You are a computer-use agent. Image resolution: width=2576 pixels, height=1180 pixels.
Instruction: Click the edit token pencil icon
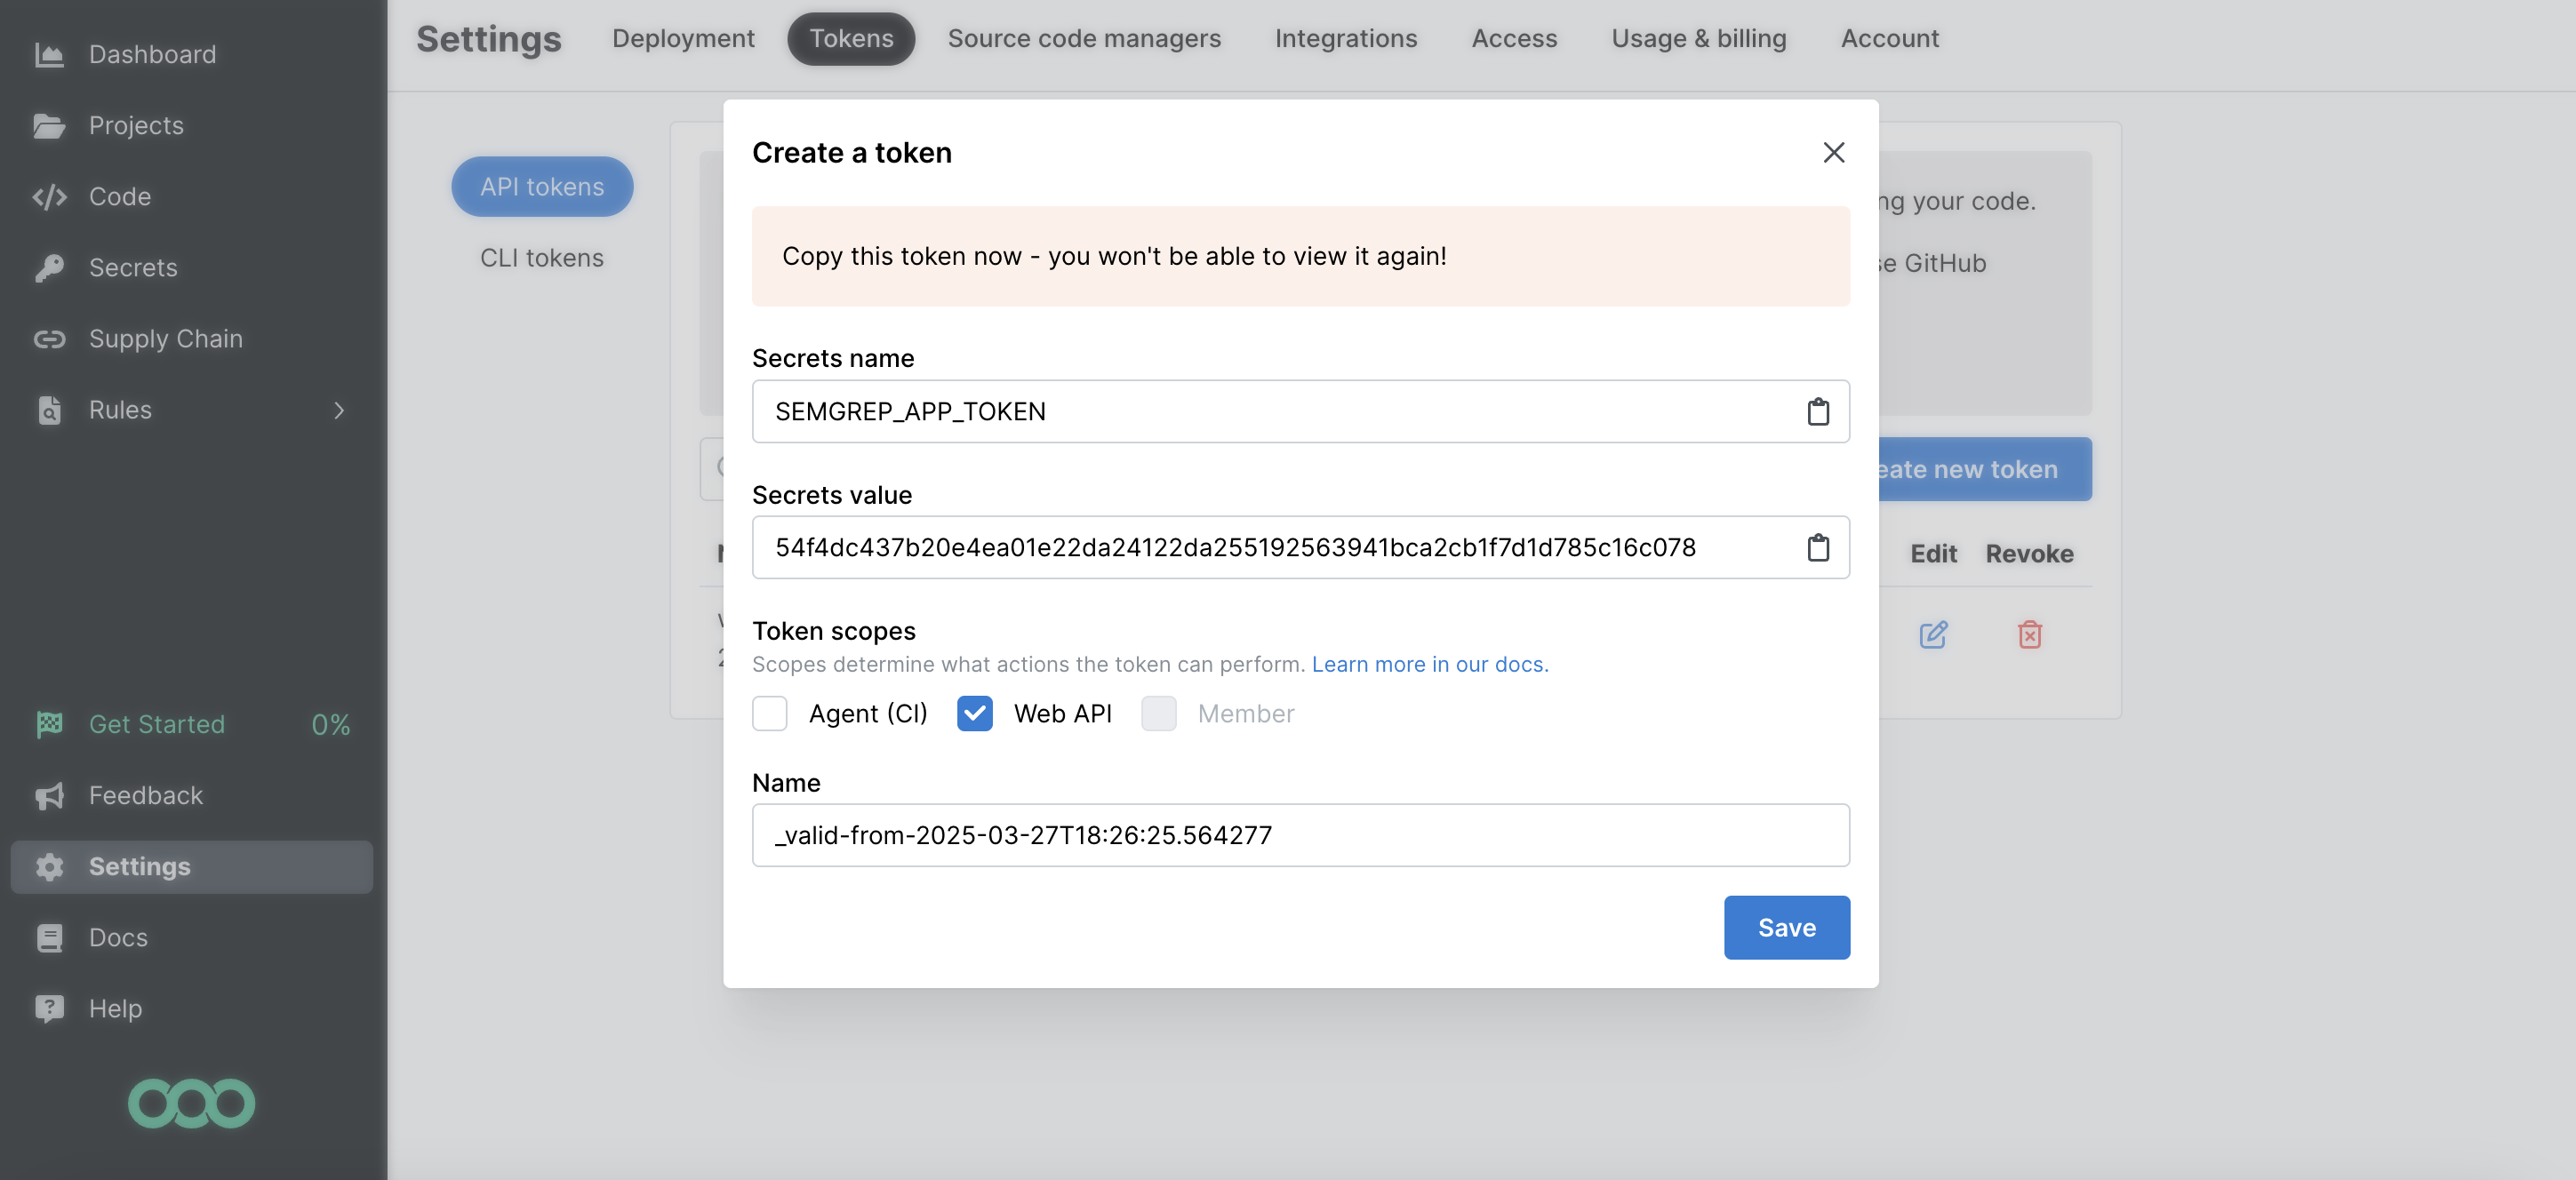[1932, 634]
